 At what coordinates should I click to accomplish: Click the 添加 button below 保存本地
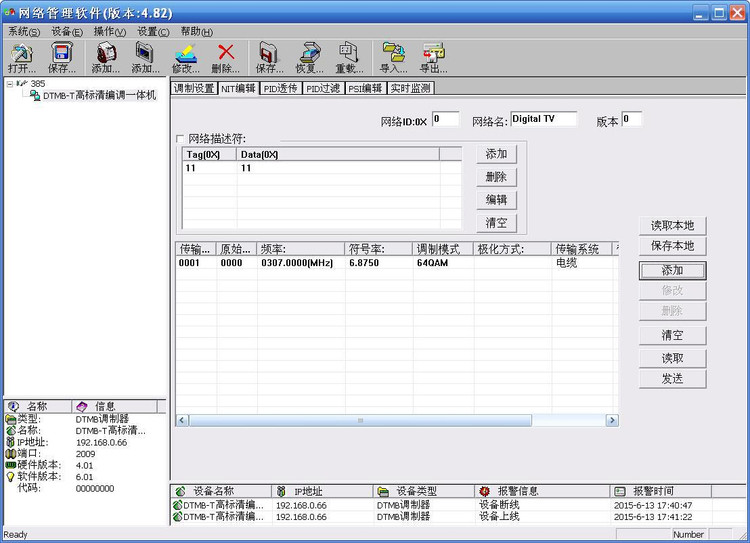pos(672,270)
